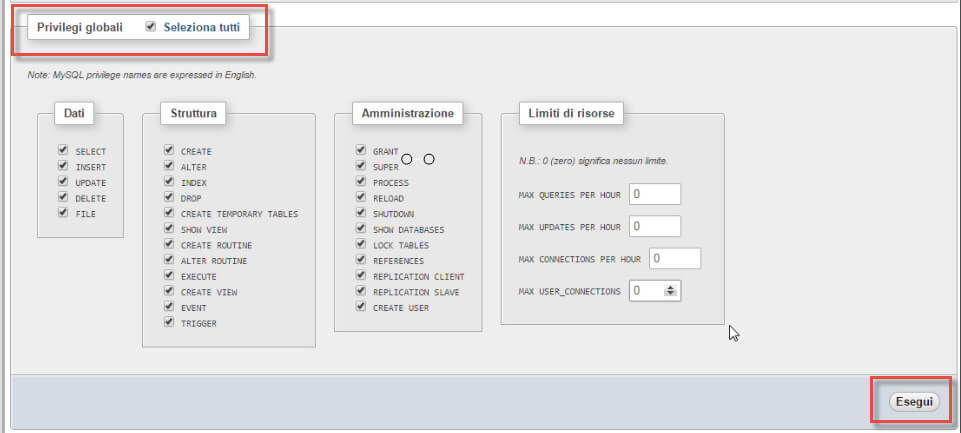This screenshot has height=433, width=961.
Task: Uncheck the ALTER ROUTINE privilege
Action: pyautogui.click(x=169, y=260)
